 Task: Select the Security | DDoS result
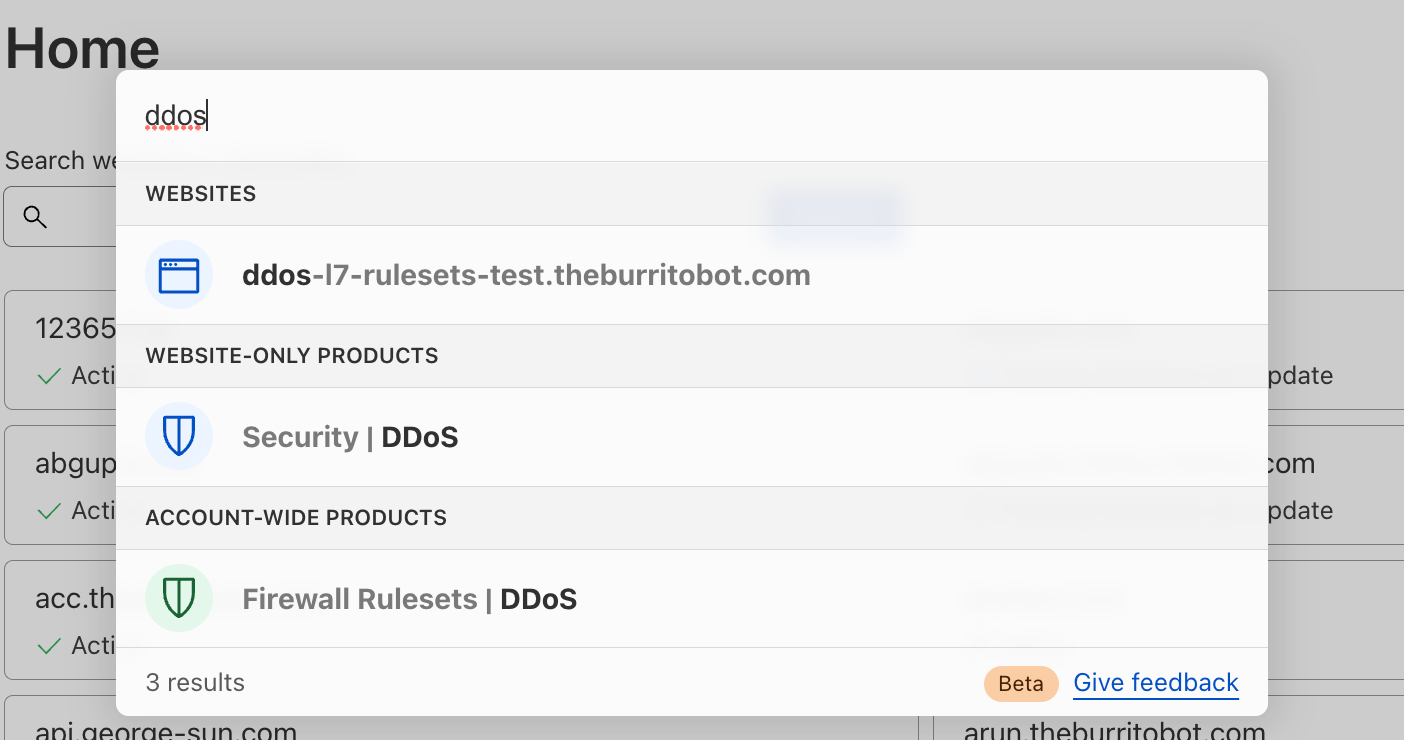click(692, 437)
